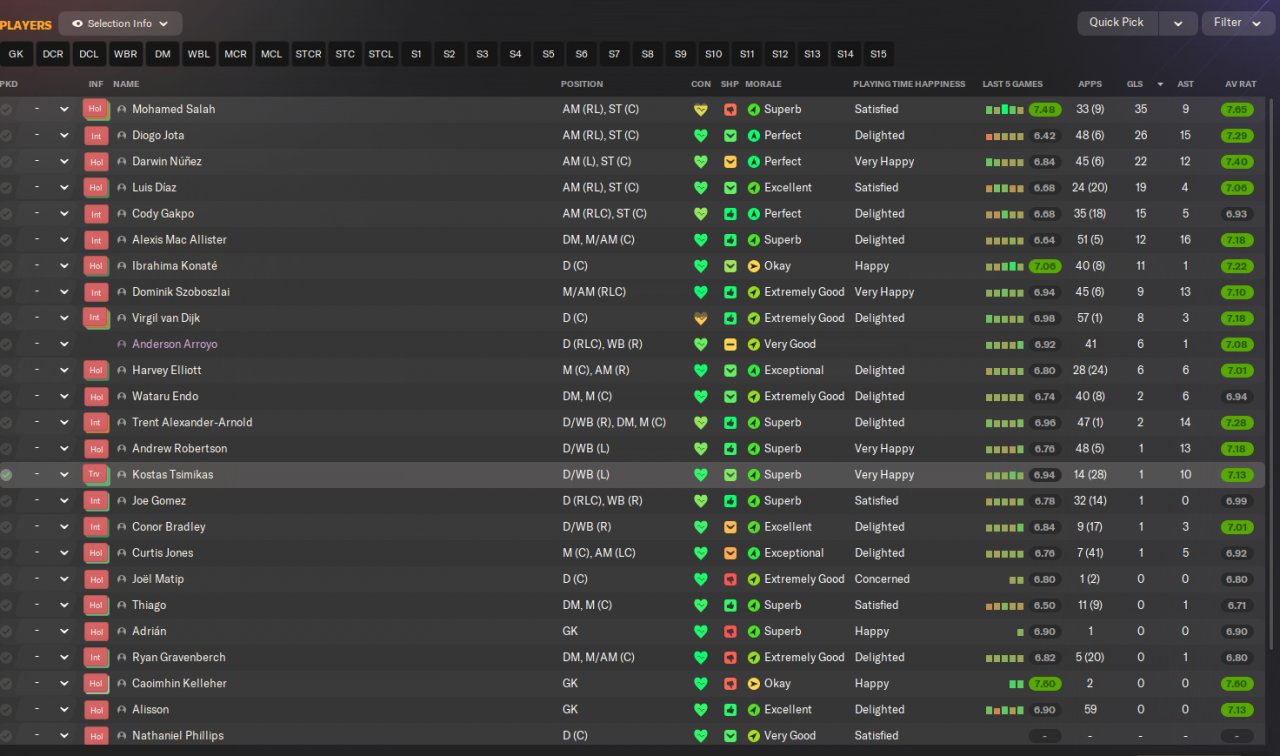1280x756 pixels.
Task: Click the Int status badge for Diogo Jota
Action: [x=96, y=135]
